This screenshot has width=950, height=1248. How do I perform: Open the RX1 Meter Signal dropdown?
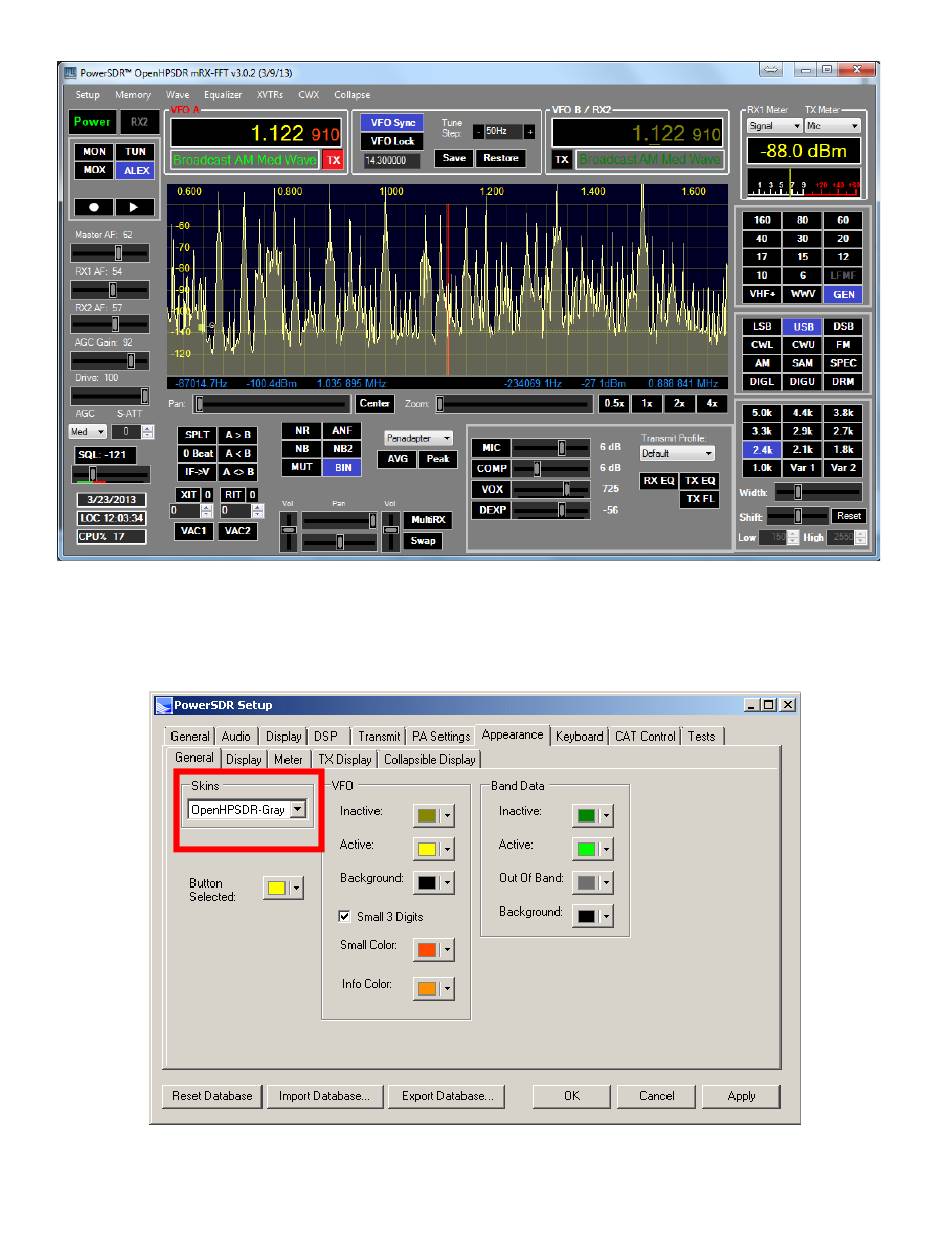tap(774, 127)
